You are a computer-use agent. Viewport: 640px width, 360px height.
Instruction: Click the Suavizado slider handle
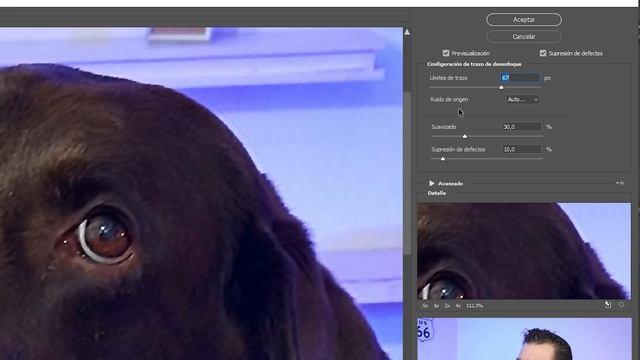(464, 136)
